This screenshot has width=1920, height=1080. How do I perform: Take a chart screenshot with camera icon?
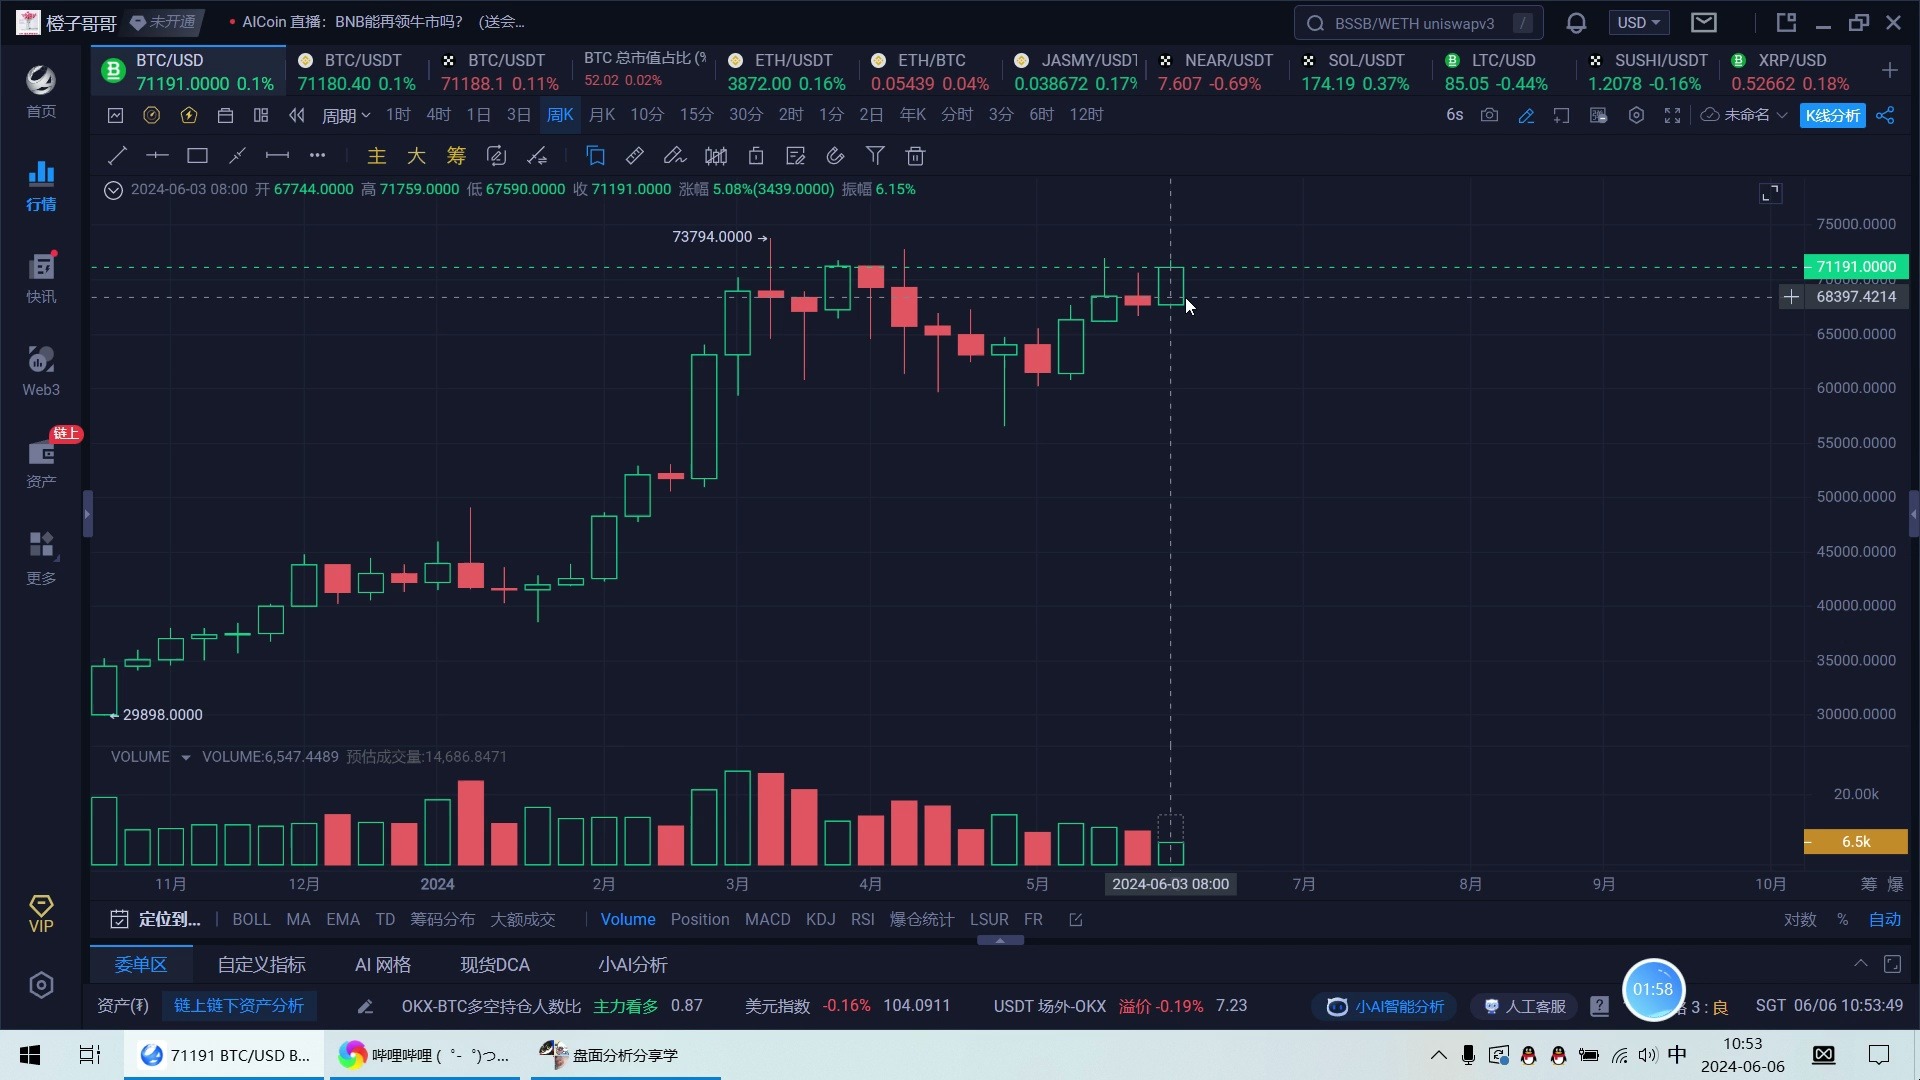point(1490,115)
